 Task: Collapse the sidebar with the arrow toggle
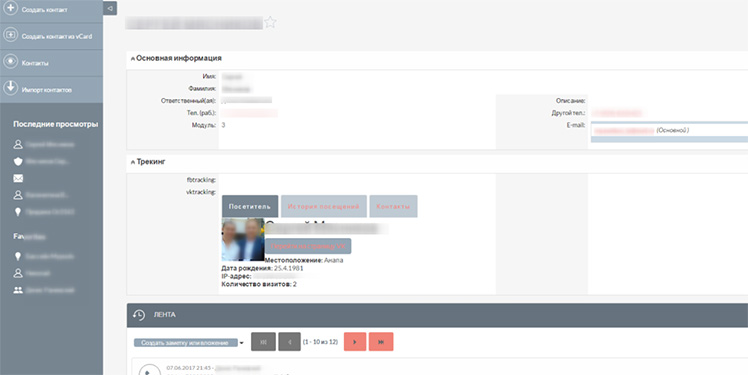110,8
